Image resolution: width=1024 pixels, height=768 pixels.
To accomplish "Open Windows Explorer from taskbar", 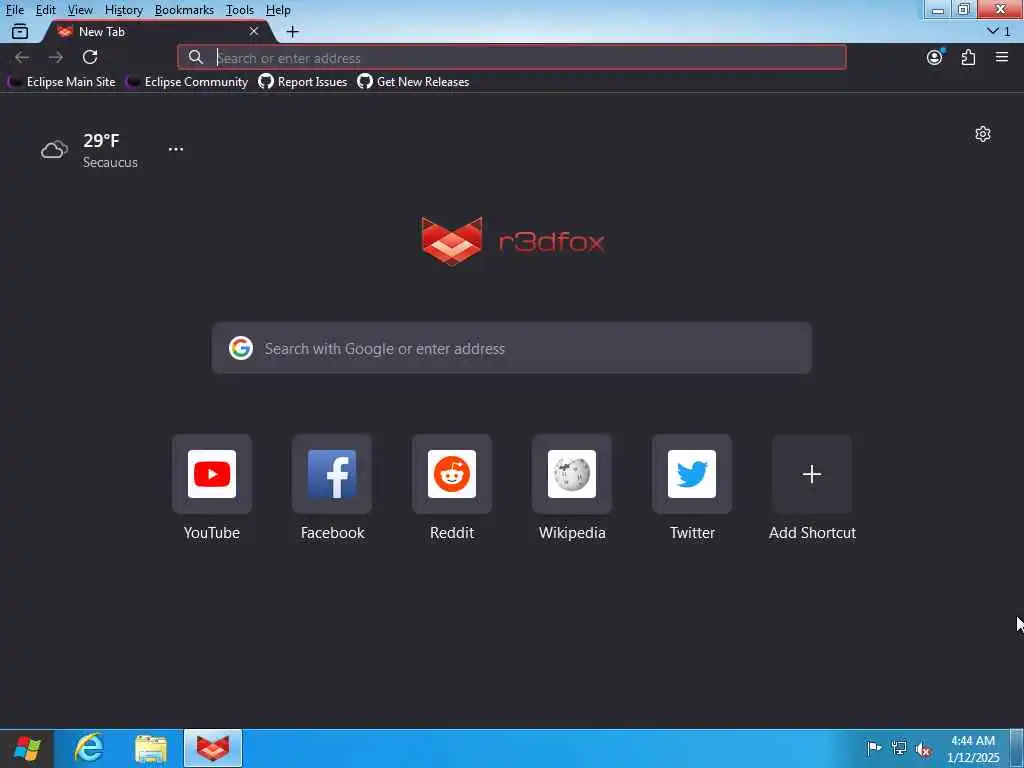I will pos(151,748).
